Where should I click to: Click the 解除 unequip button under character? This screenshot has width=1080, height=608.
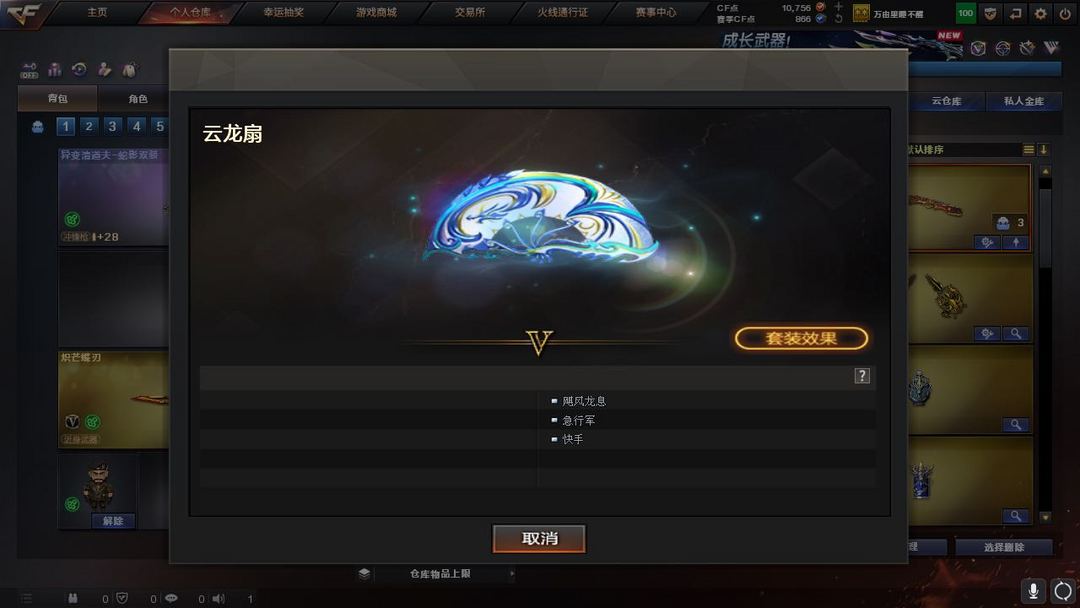click(113, 521)
